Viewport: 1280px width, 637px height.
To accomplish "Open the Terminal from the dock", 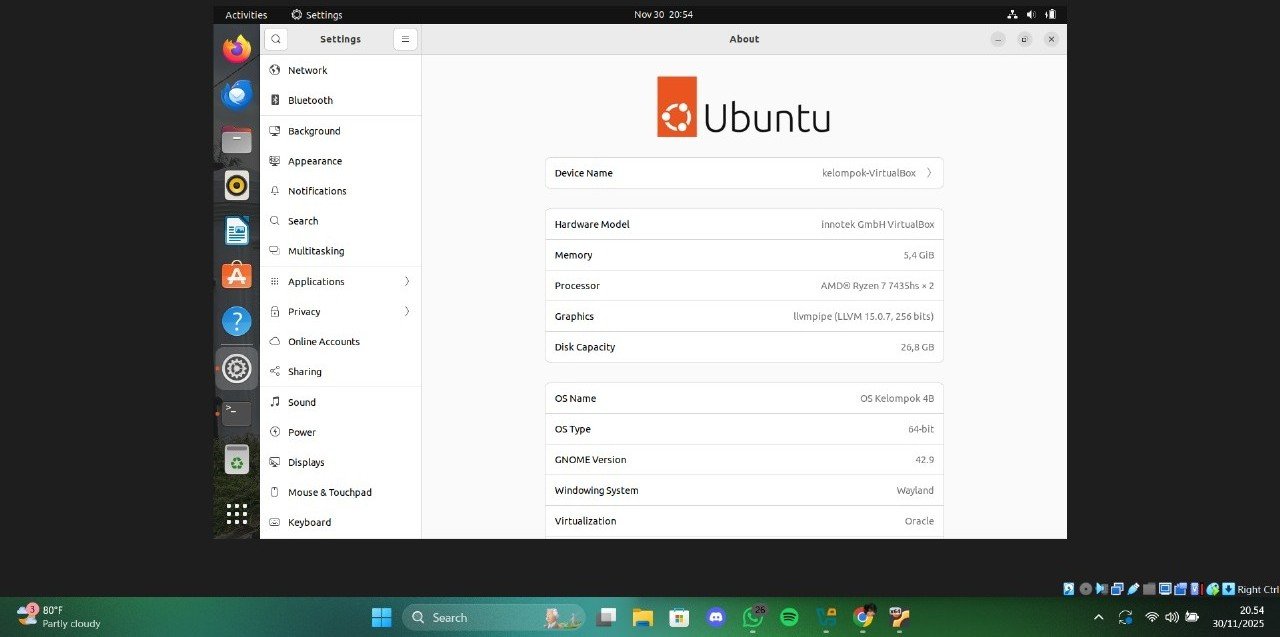I will 236,412.
